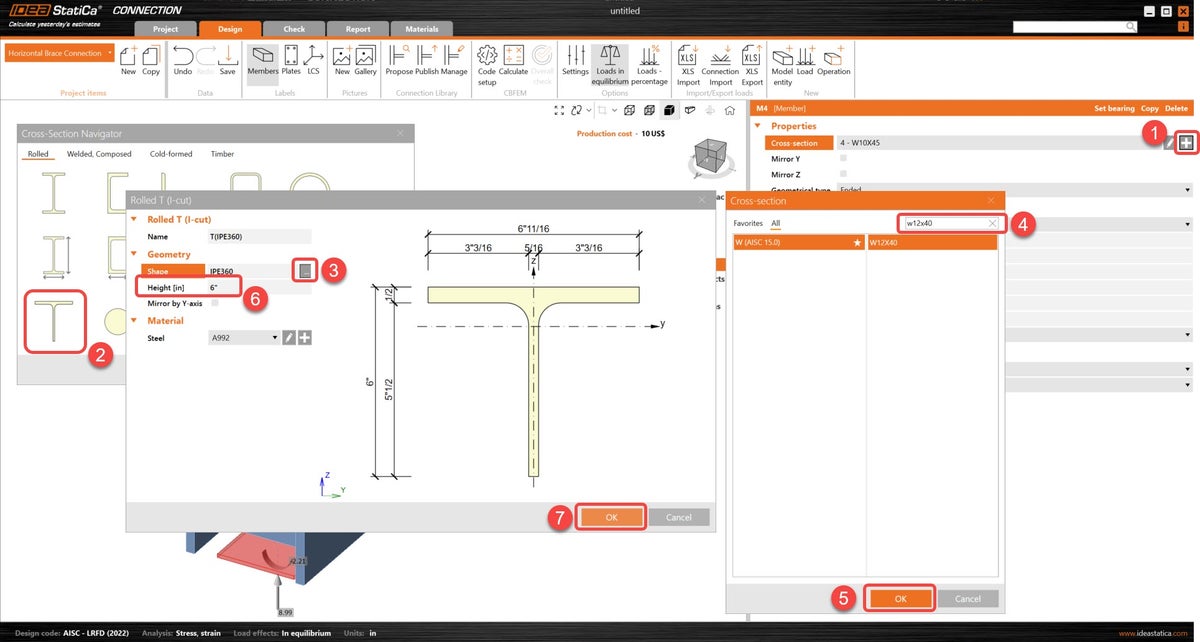Image resolution: width=1200 pixels, height=642 pixels.
Task: Open the Check ribbon tab
Action: 293,28
